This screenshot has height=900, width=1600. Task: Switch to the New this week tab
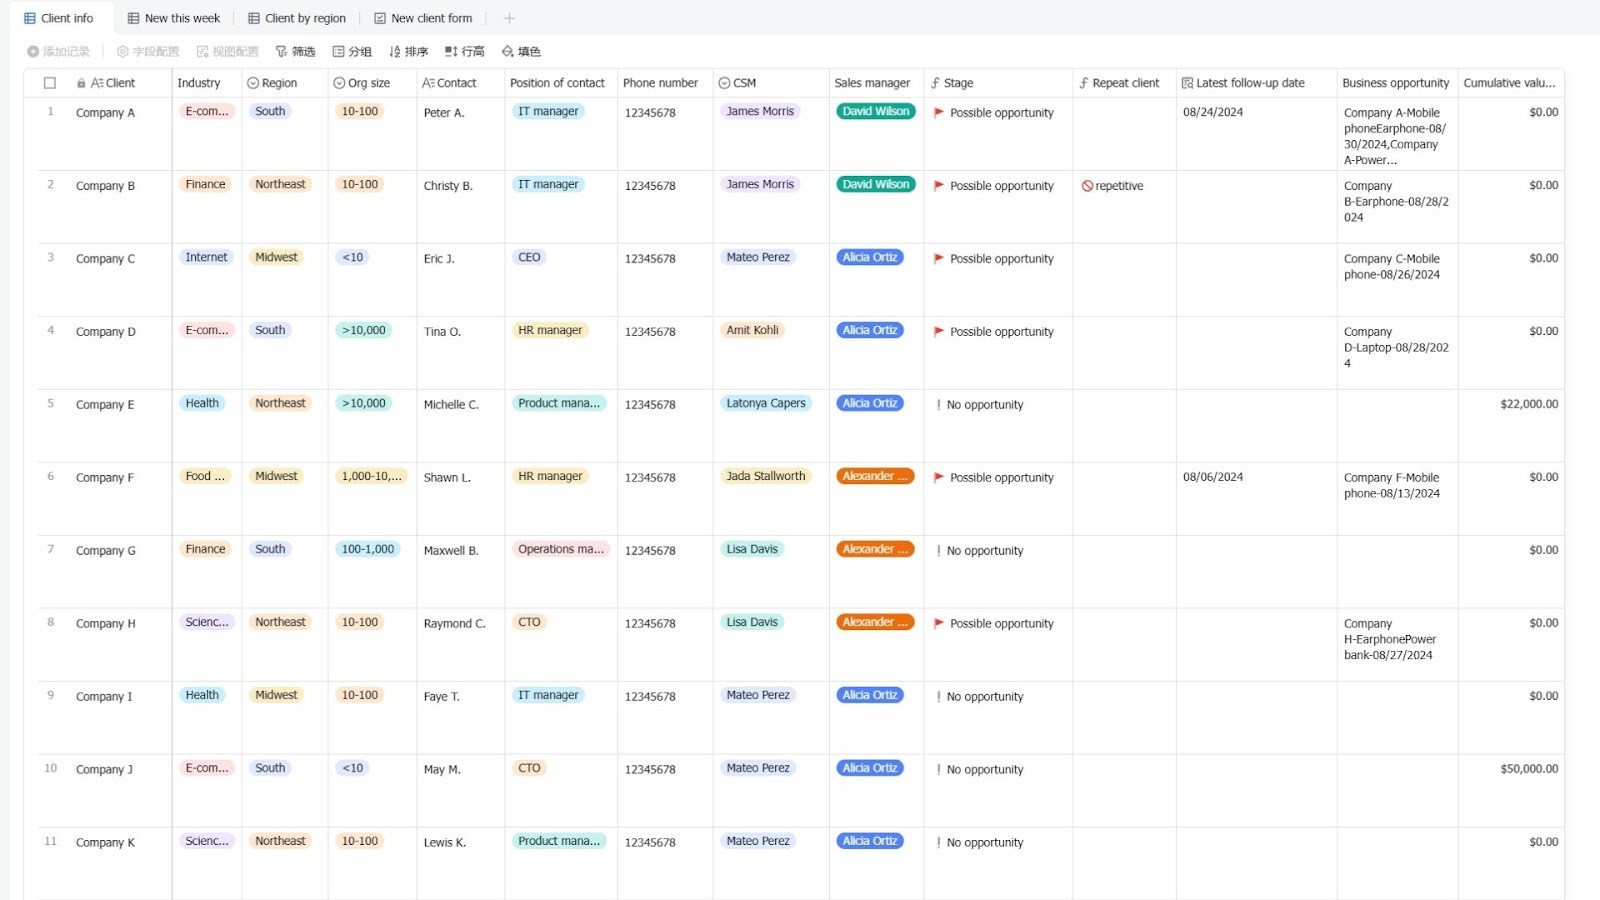point(173,17)
